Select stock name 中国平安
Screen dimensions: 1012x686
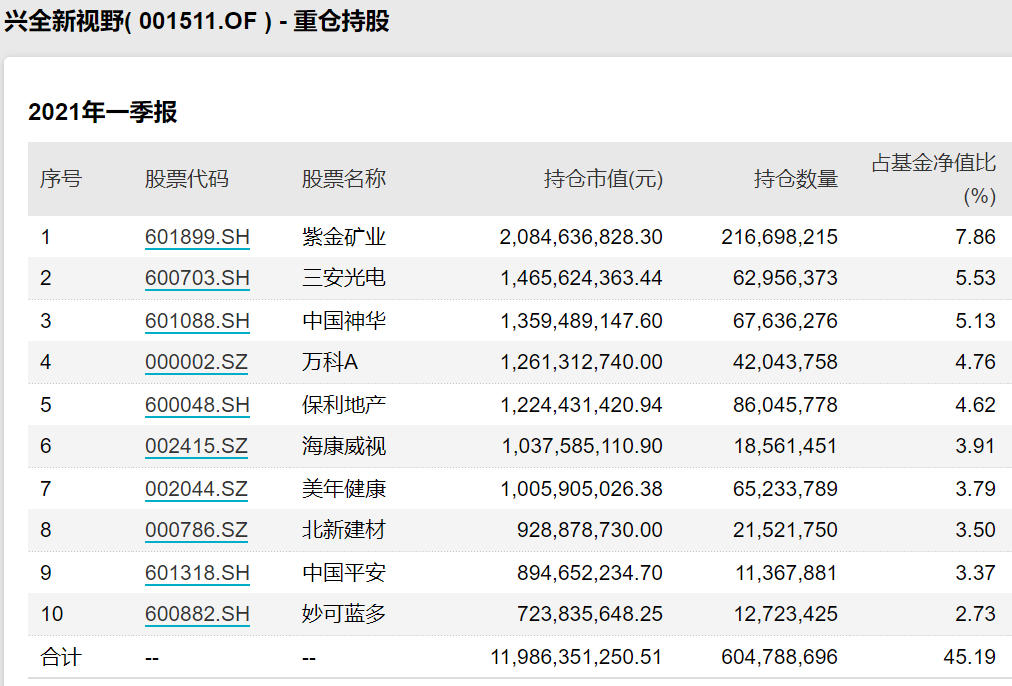tap(343, 572)
